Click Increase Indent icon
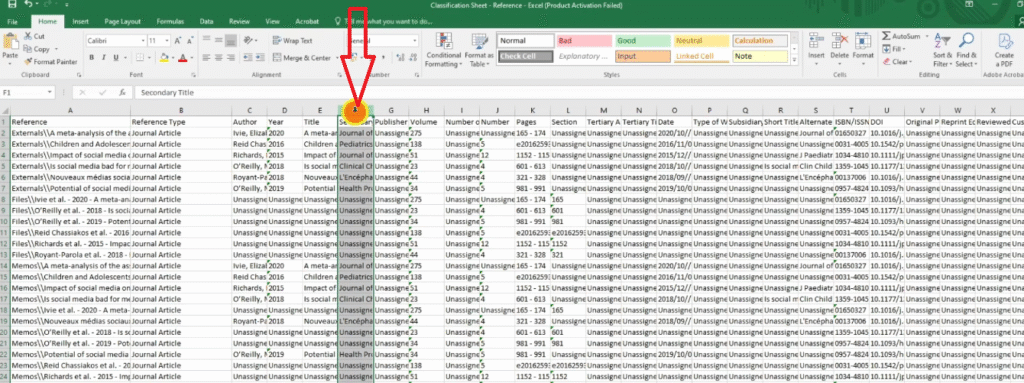Image resolution: width=1024 pixels, height=383 pixels. point(260,58)
